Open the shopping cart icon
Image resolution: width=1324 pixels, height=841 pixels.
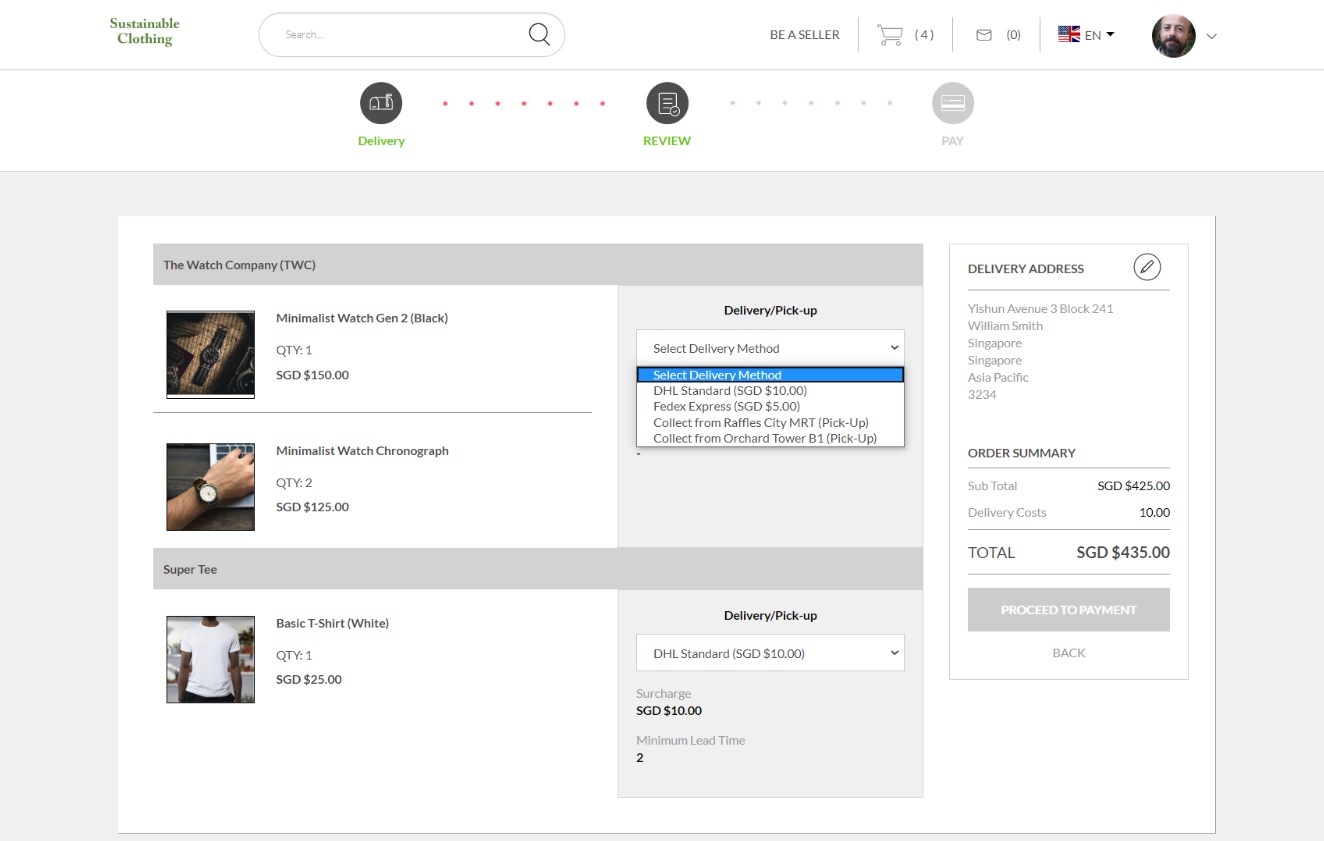[x=889, y=35]
